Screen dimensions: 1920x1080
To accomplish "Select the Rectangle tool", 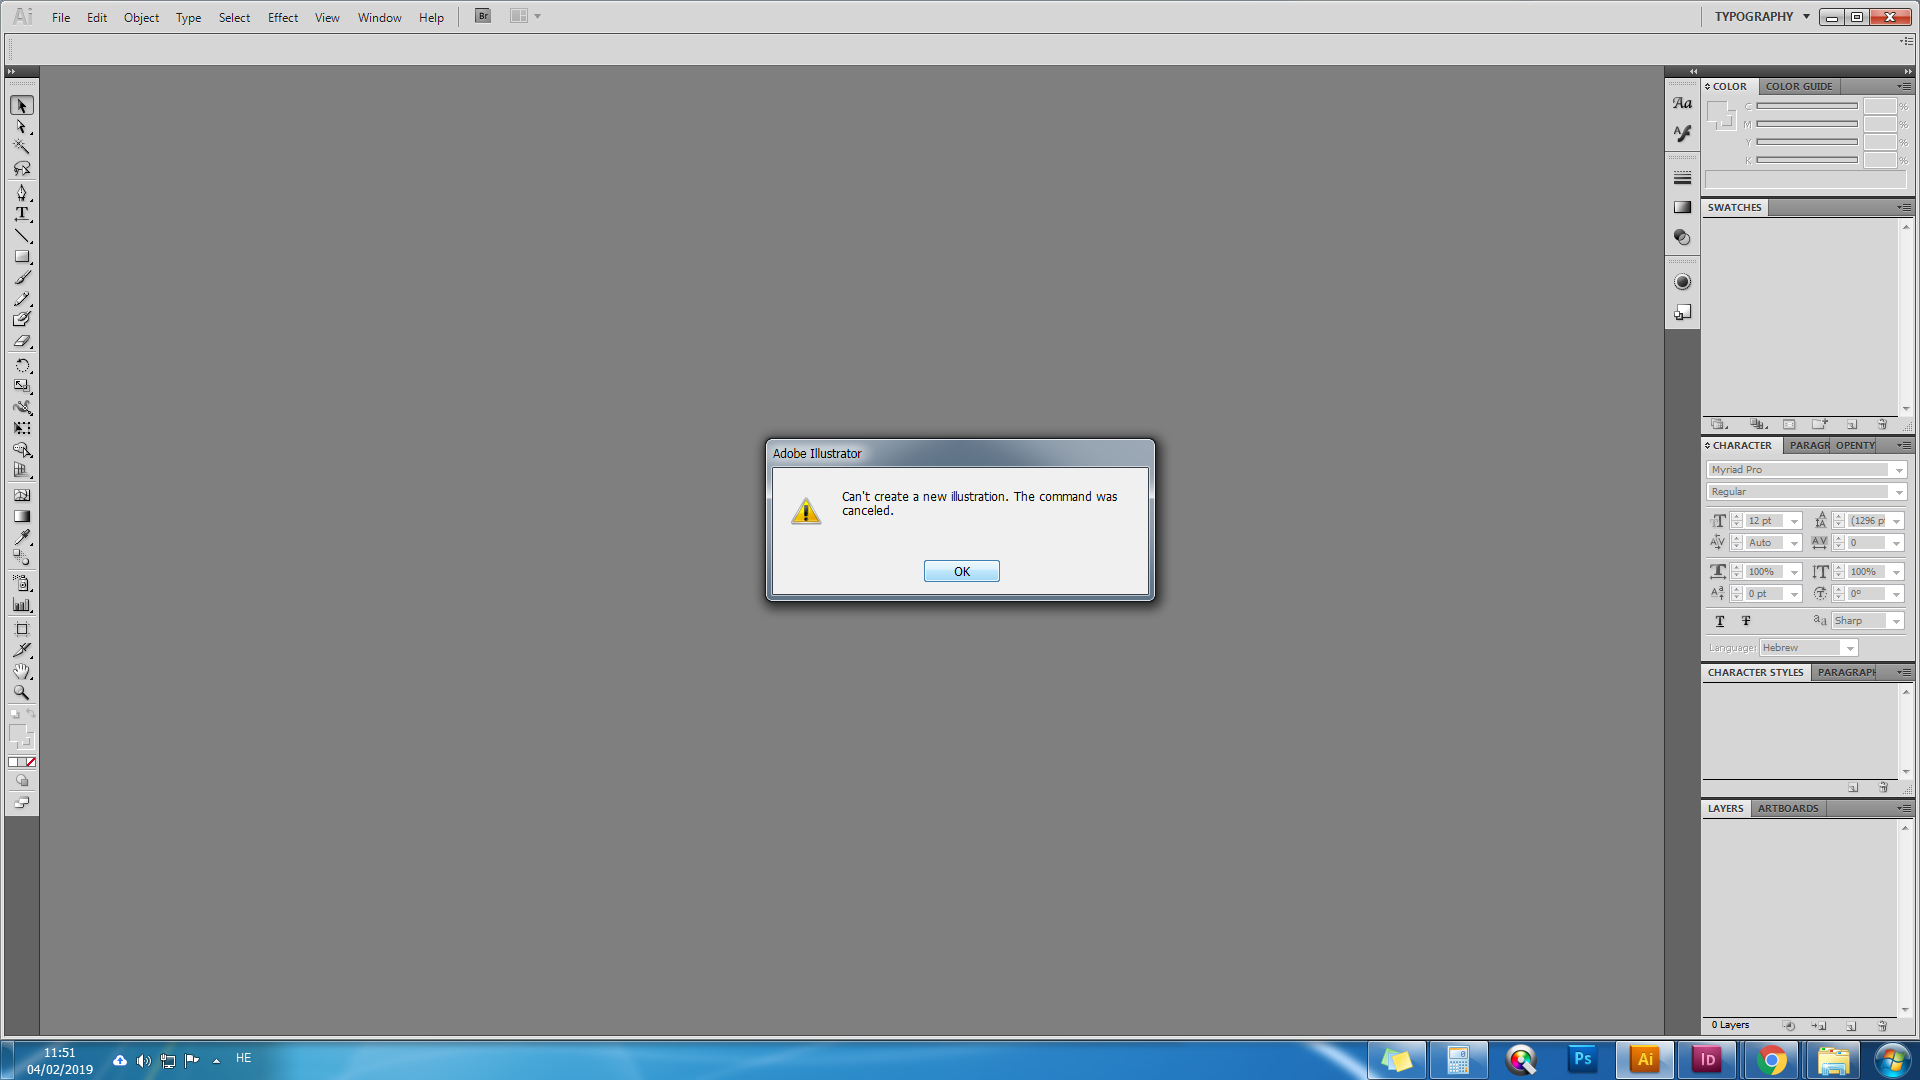I will [21, 257].
